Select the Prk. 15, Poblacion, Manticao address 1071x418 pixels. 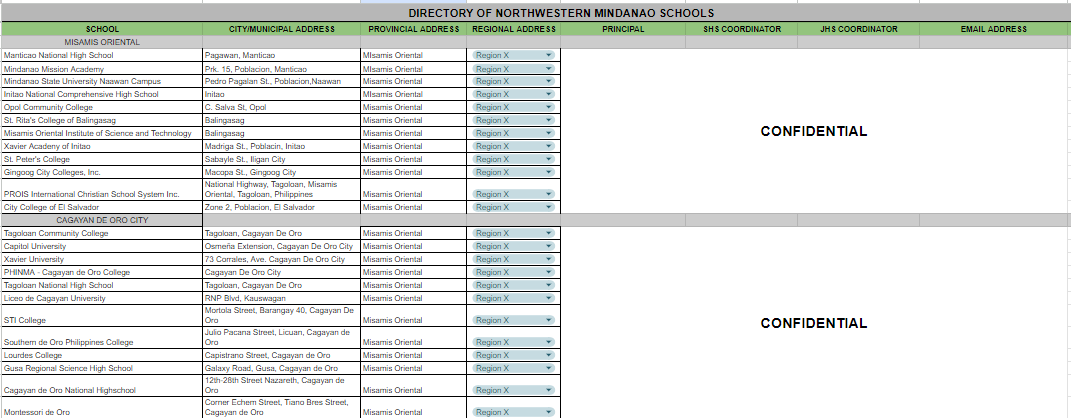pos(281,69)
